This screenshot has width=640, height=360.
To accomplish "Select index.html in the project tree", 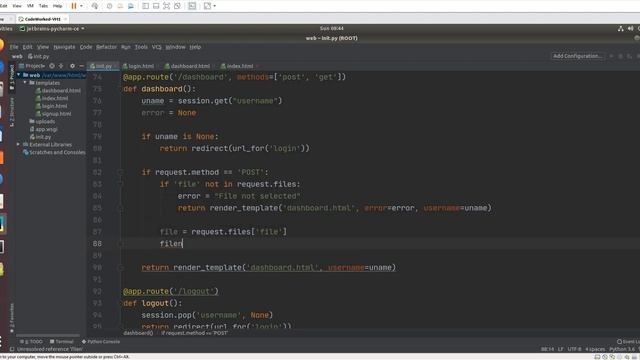I will click(x=52, y=98).
